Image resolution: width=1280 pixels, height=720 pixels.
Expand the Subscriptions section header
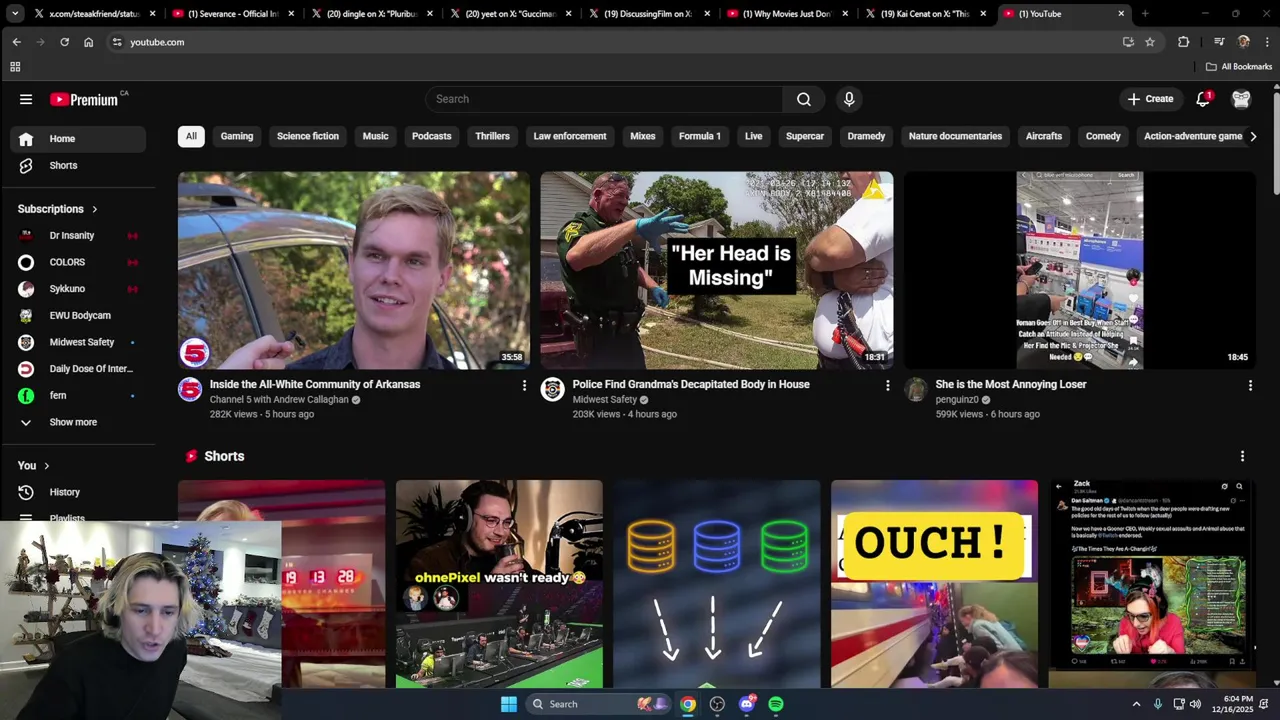58,209
